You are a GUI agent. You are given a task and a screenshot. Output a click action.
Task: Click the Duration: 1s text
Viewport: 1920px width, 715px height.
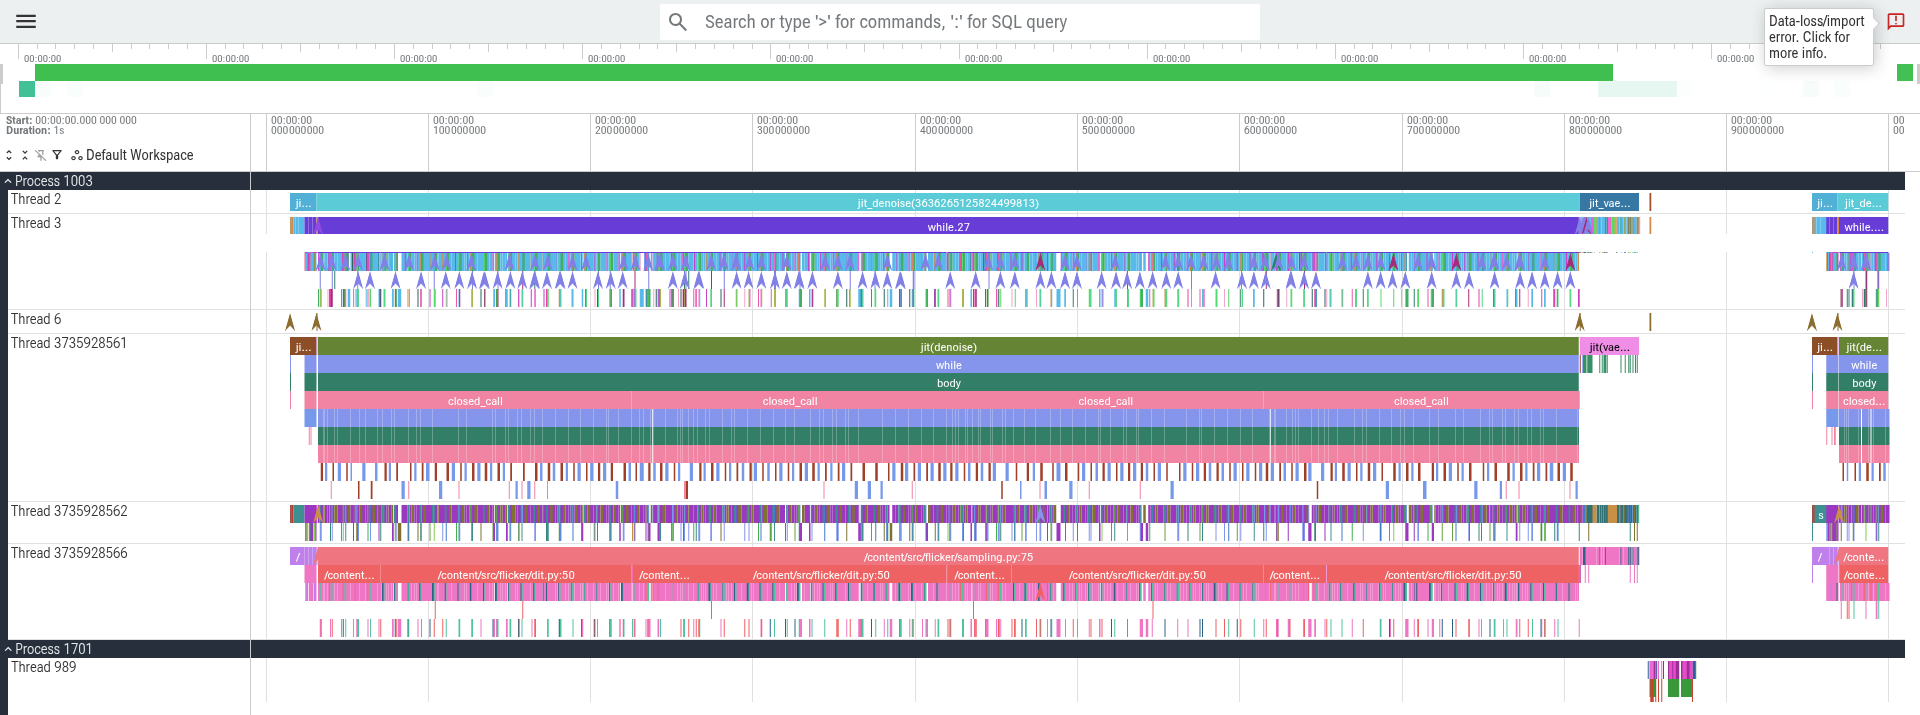tap(35, 131)
